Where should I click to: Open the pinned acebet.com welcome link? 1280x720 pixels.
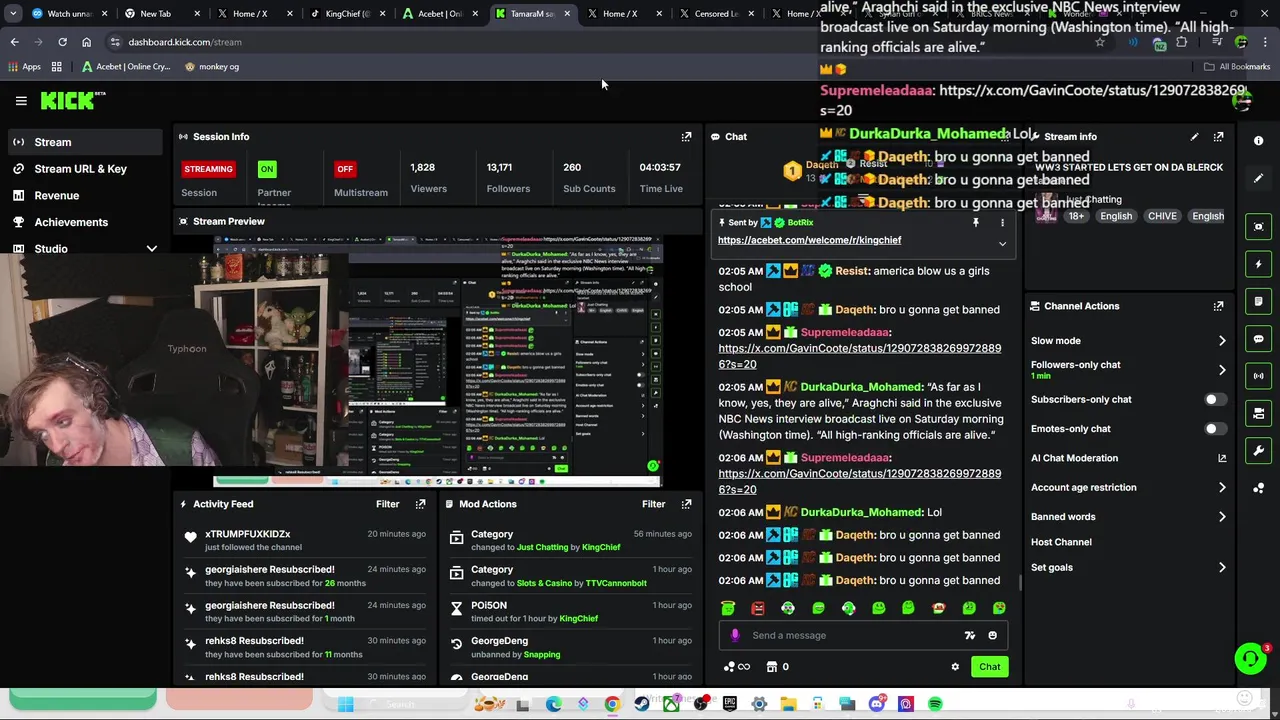809,240
